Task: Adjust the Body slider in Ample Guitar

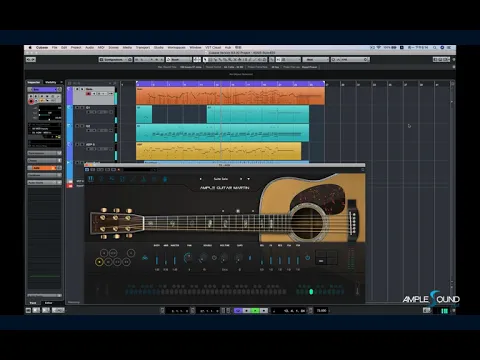Action: [157, 260]
